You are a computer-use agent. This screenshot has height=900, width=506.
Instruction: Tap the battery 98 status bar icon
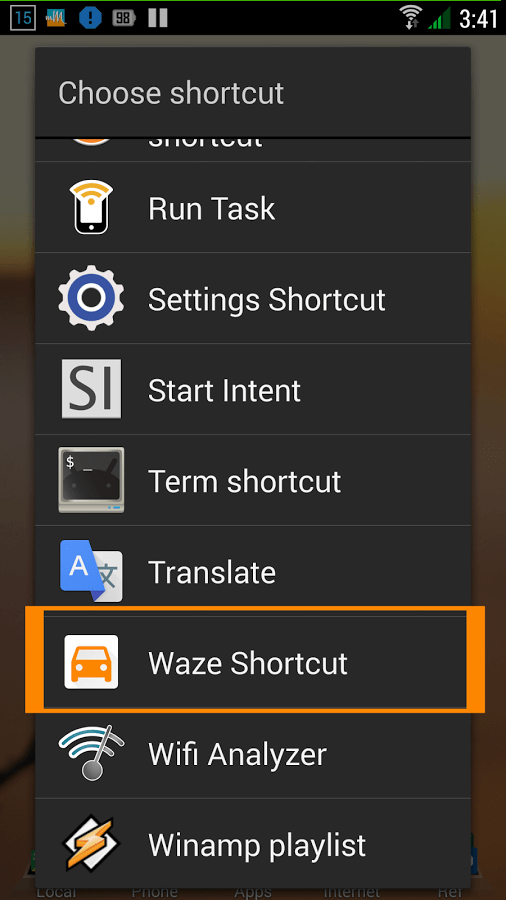124,18
